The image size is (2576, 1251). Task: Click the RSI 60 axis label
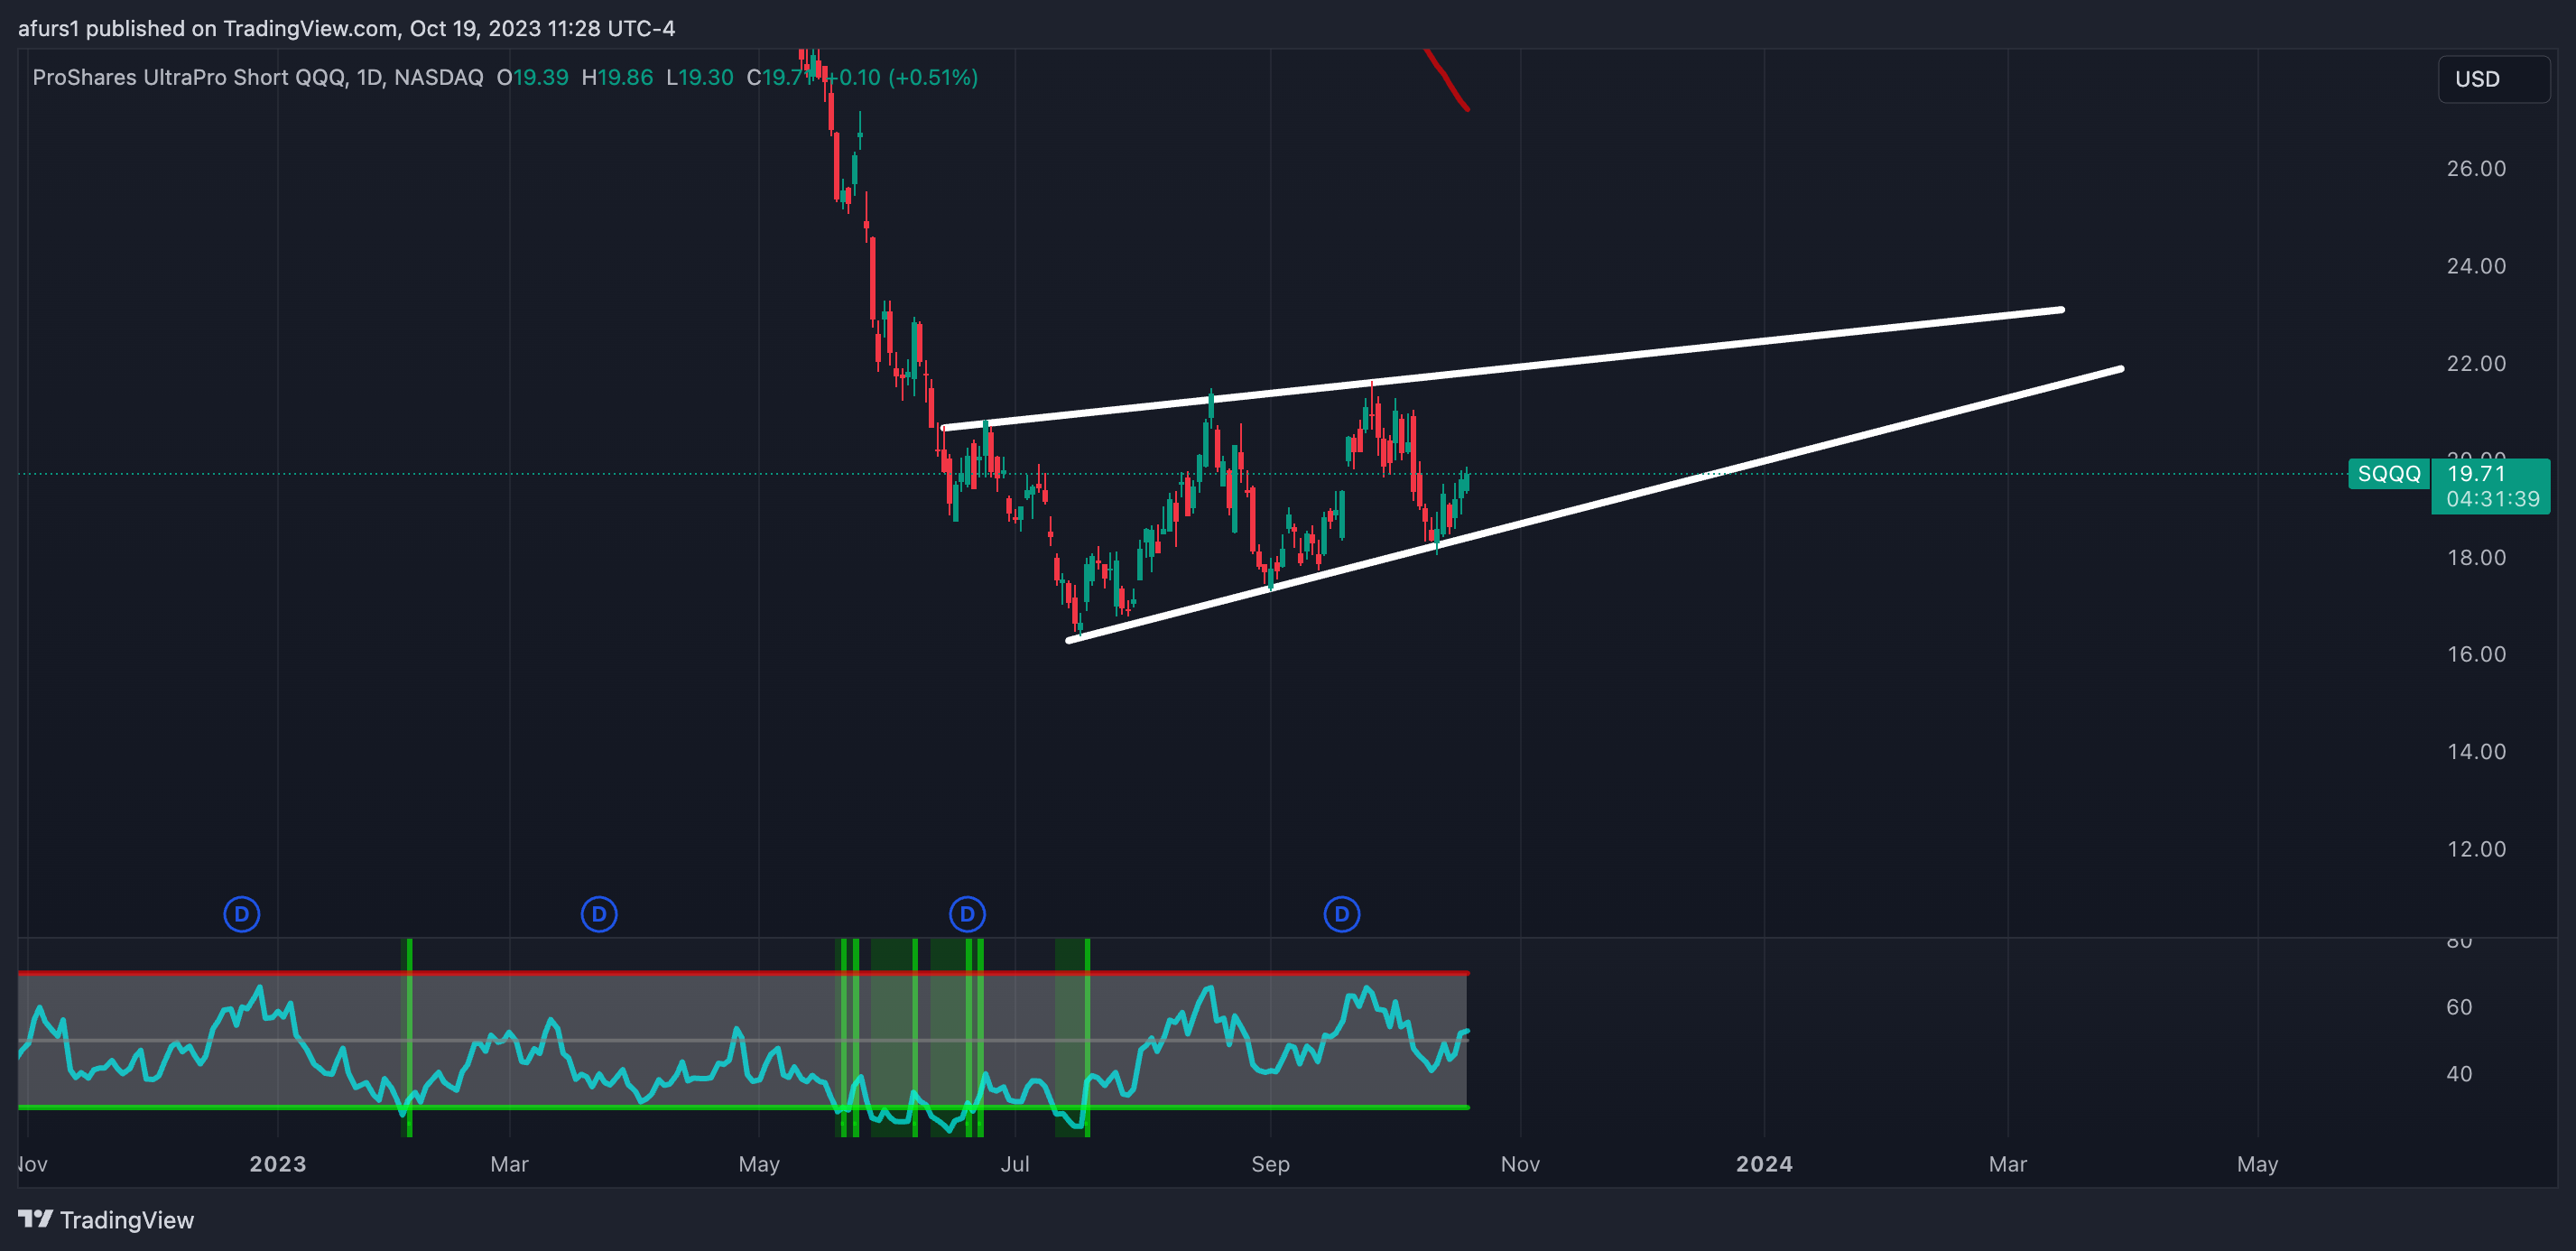[2459, 1007]
